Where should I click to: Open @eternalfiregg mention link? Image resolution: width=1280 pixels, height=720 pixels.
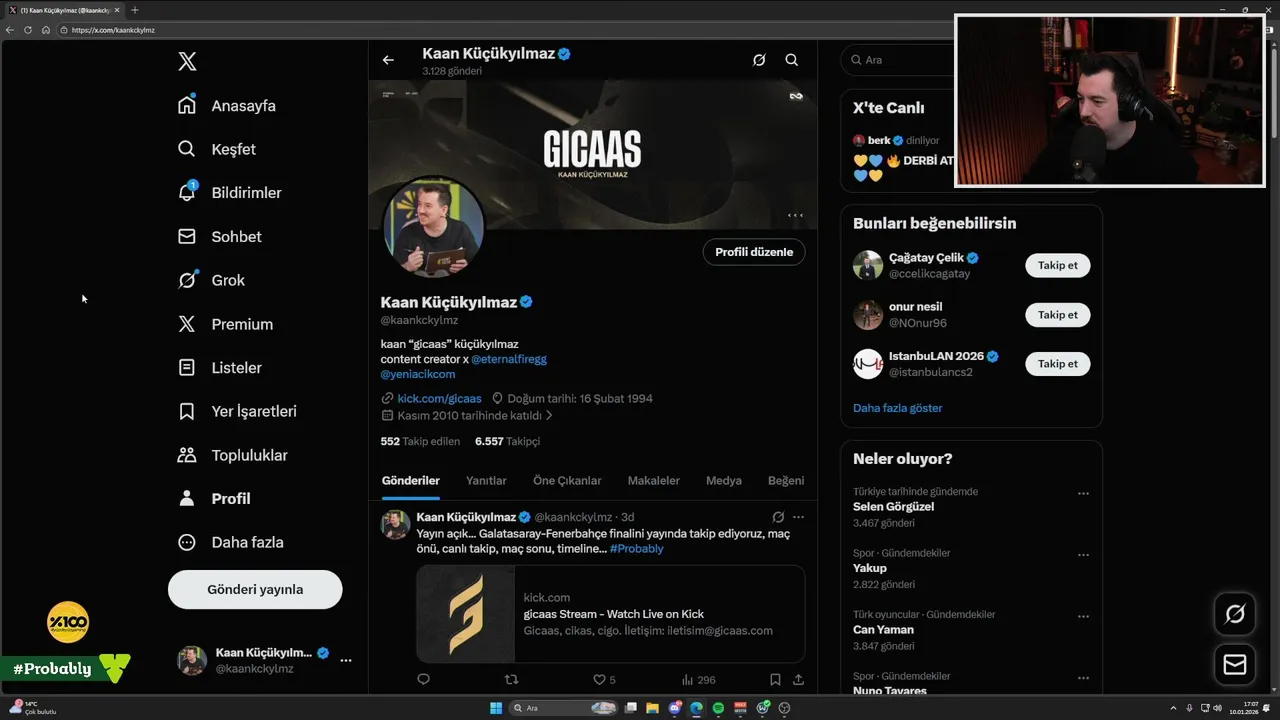509,359
